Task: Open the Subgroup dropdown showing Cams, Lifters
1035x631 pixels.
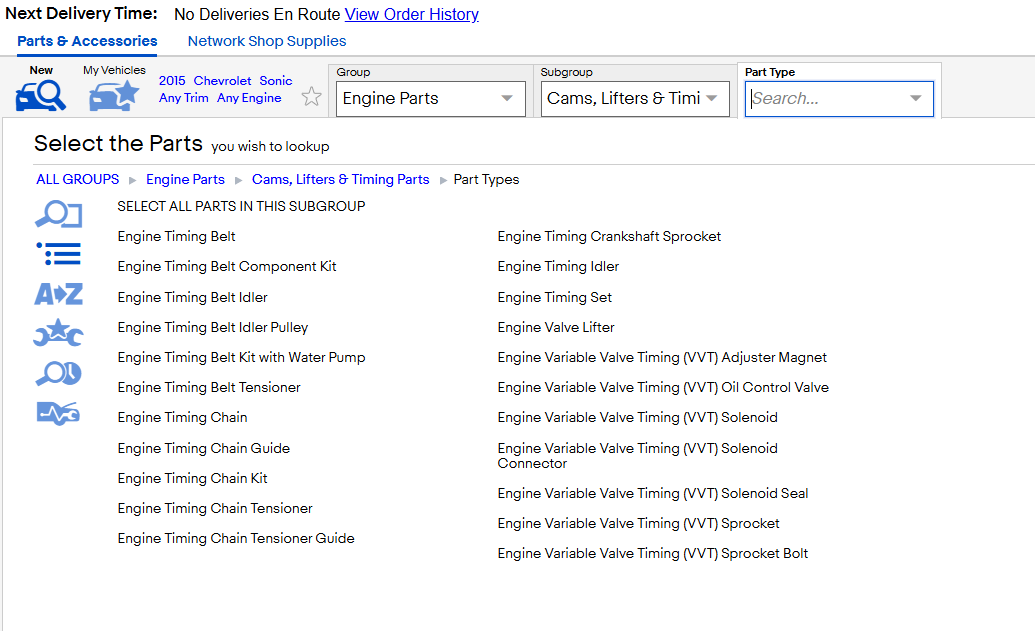Action: (x=635, y=98)
